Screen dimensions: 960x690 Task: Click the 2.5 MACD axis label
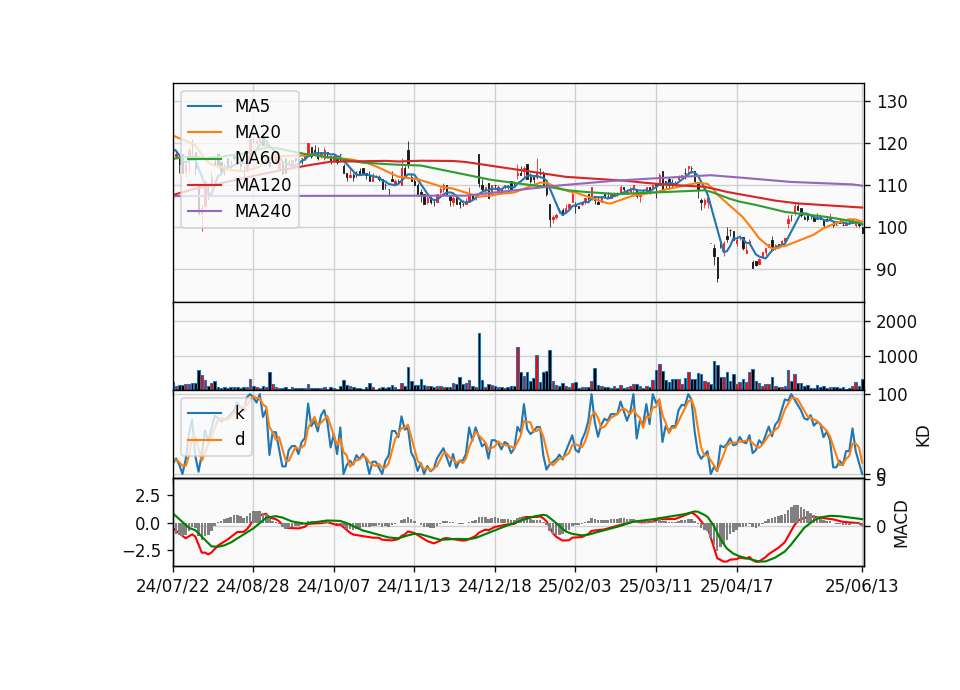(148, 496)
